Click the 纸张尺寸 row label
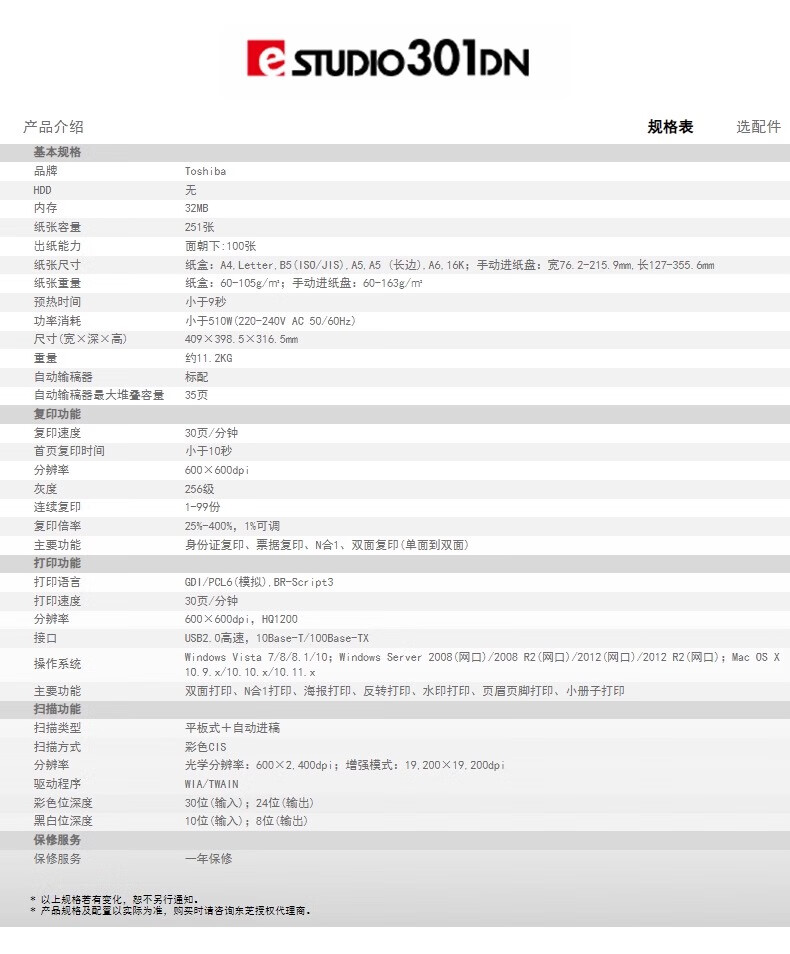790x954 pixels. point(57,265)
